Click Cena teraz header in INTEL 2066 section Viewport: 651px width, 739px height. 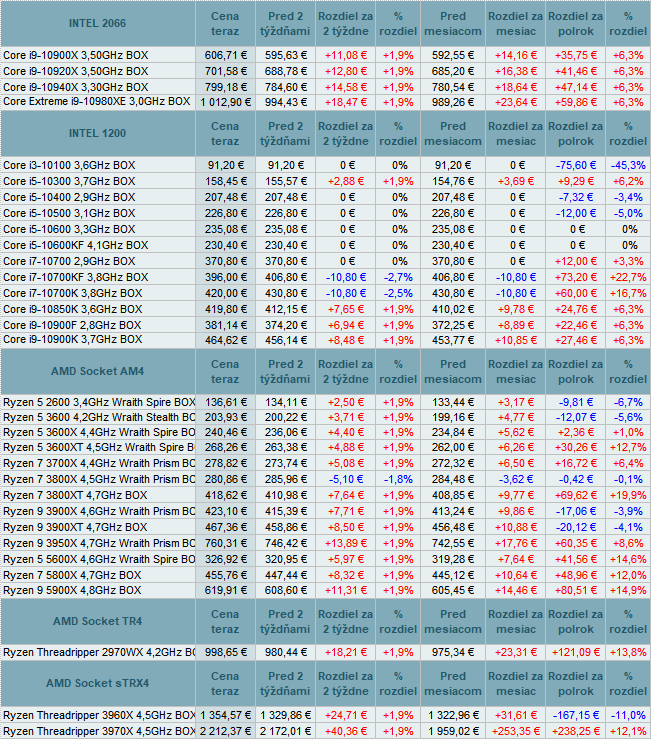click(225, 24)
